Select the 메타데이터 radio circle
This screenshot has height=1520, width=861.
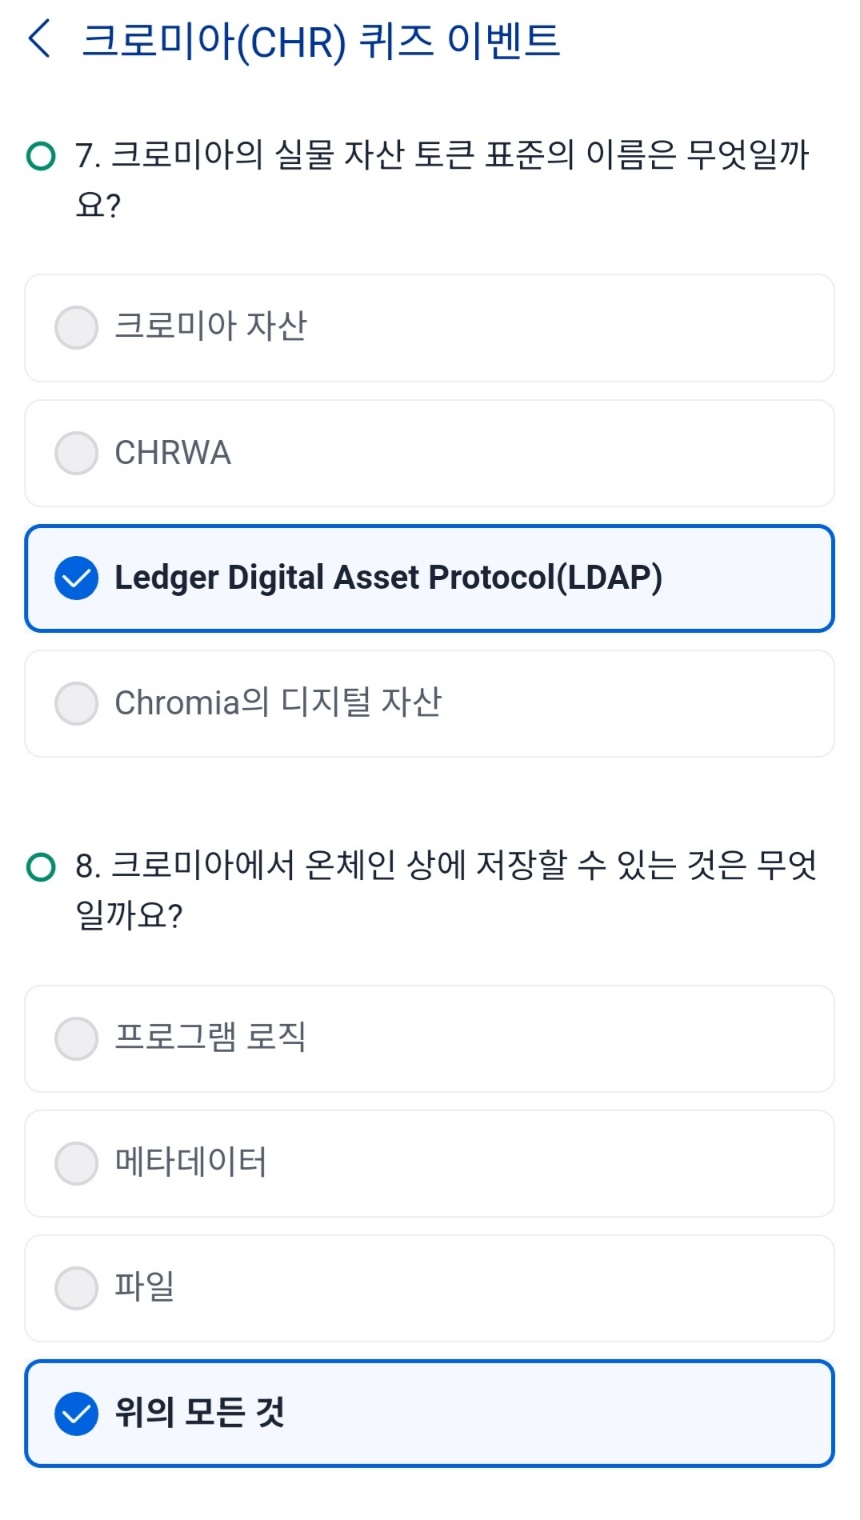77,1164
